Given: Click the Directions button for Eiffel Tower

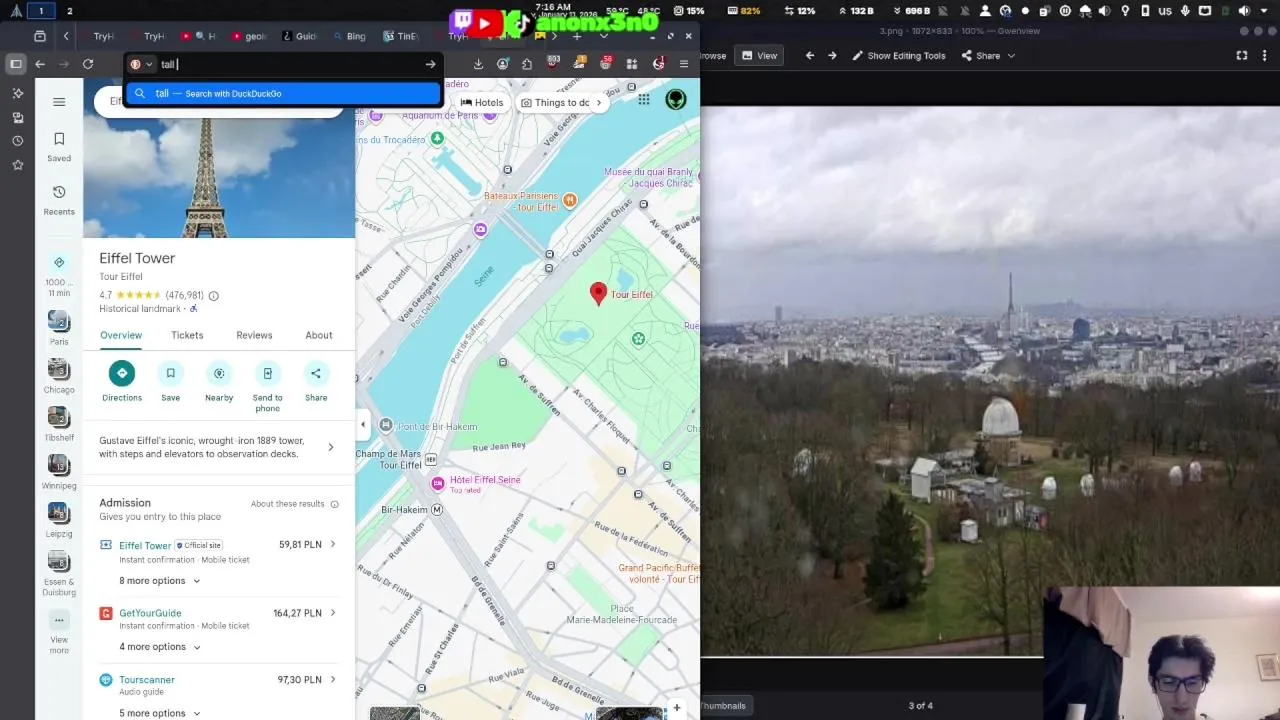Looking at the screenshot, I should (x=122, y=373).
